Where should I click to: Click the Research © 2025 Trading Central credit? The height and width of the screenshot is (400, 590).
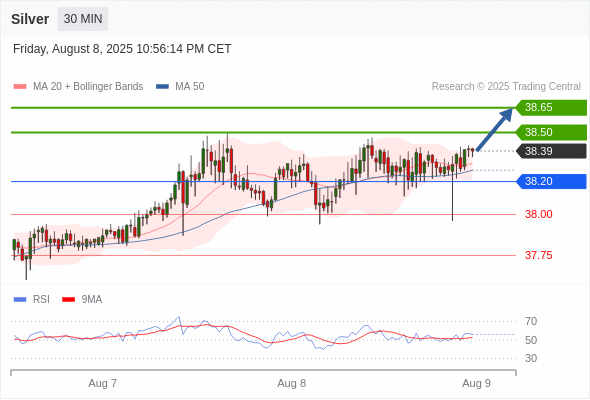(506, 87)
